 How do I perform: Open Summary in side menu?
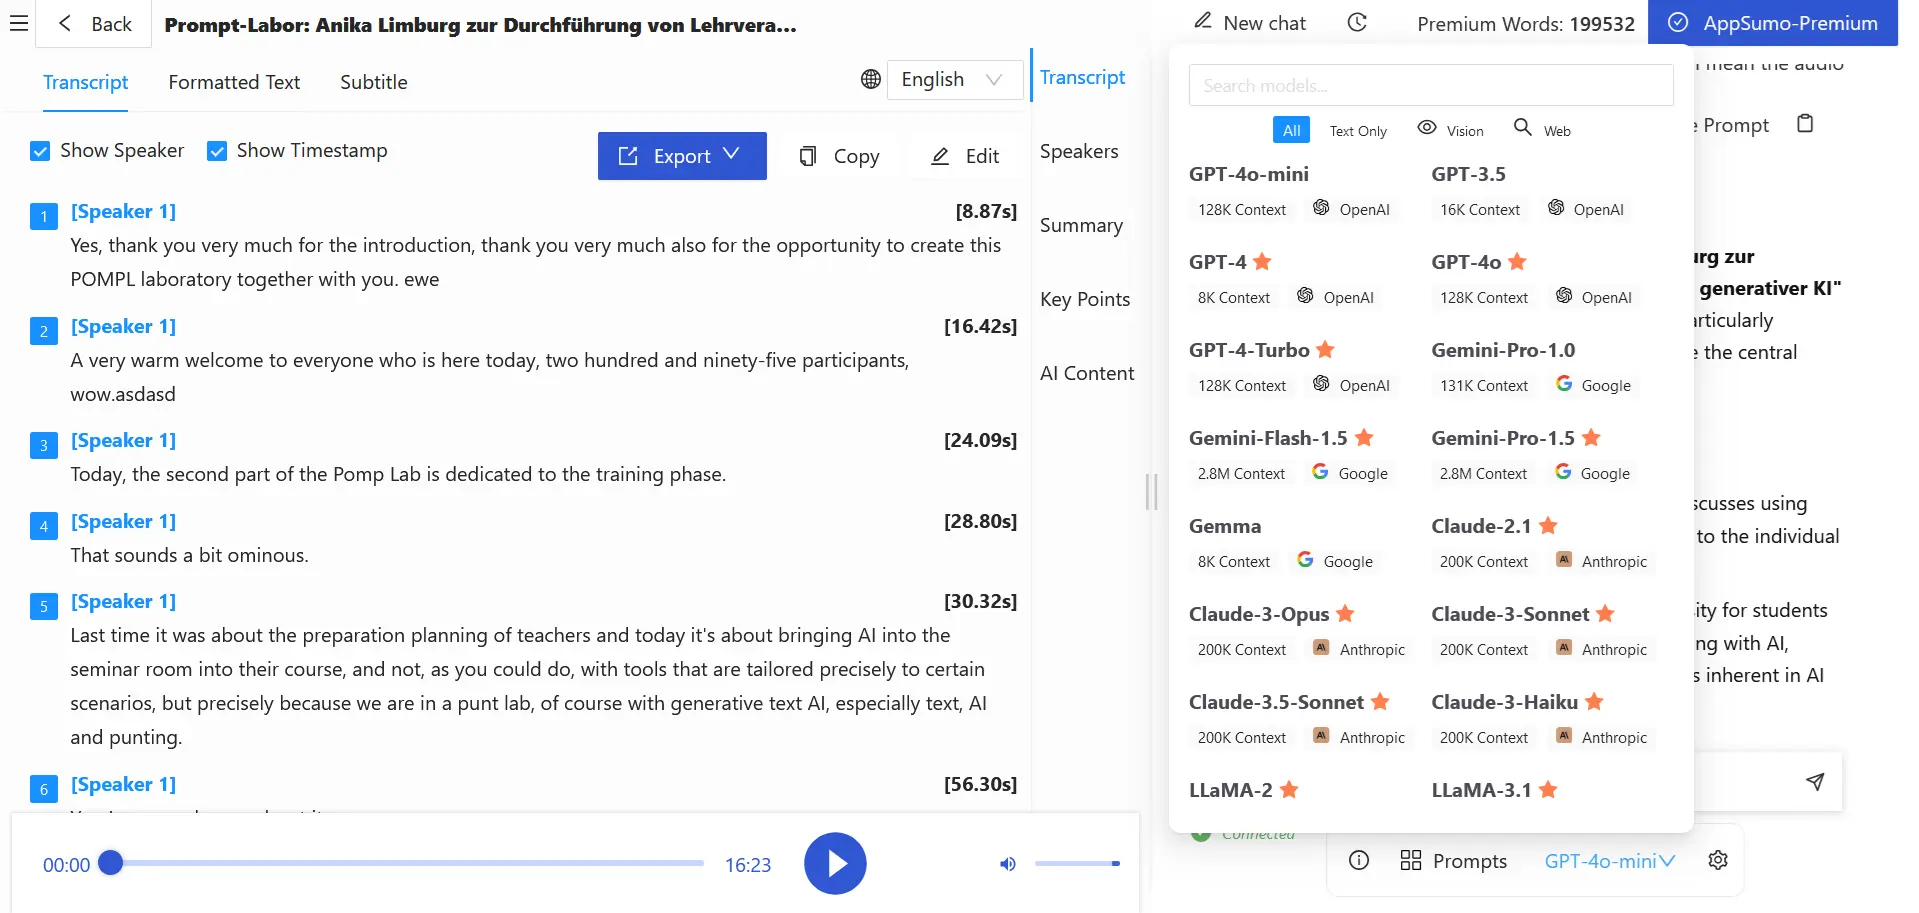[x=1081, y=225]
